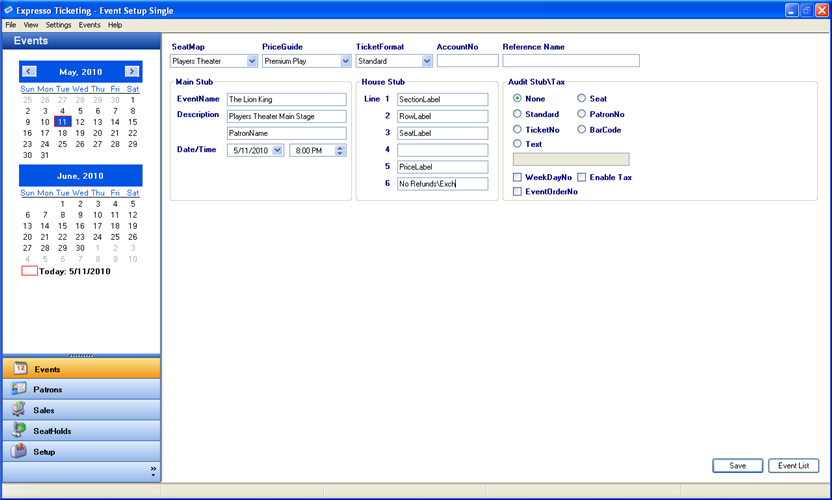Click the time spinner beside 8:00 PM
Screen dimensions: 832x500
(340, 150)
